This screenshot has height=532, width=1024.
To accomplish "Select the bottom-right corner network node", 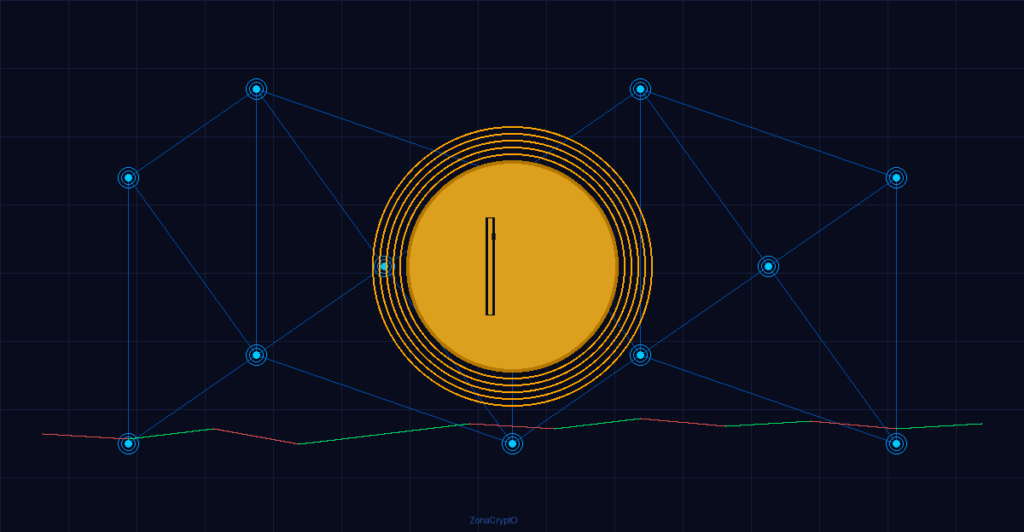I will (897, 444).
